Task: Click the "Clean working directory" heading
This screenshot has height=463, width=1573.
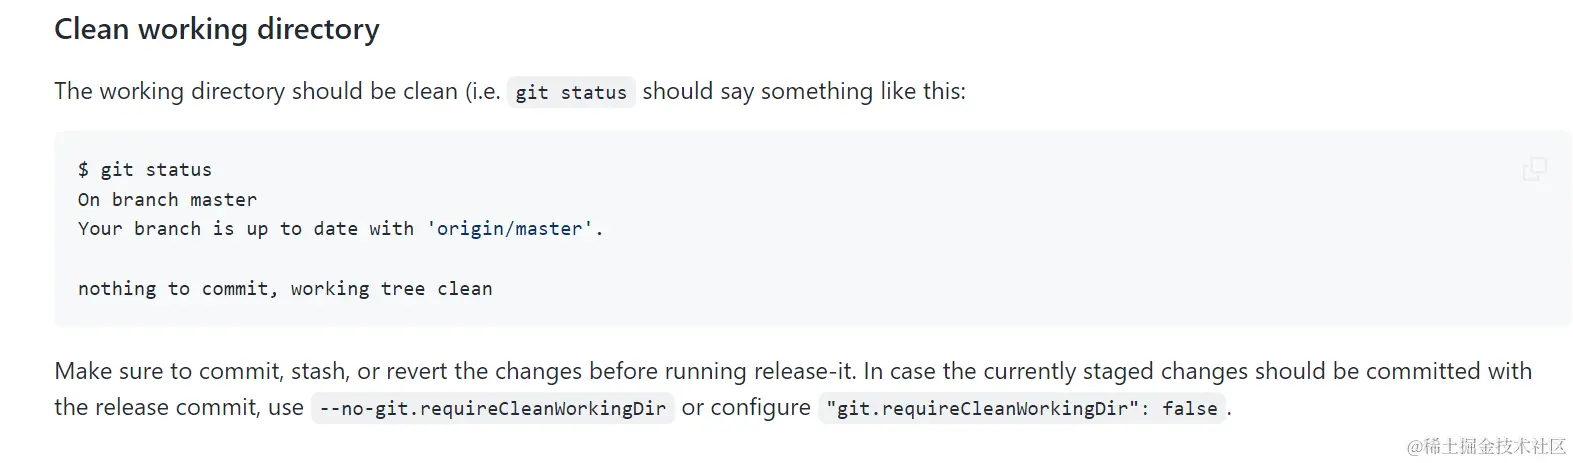Action: pos(217,29)
